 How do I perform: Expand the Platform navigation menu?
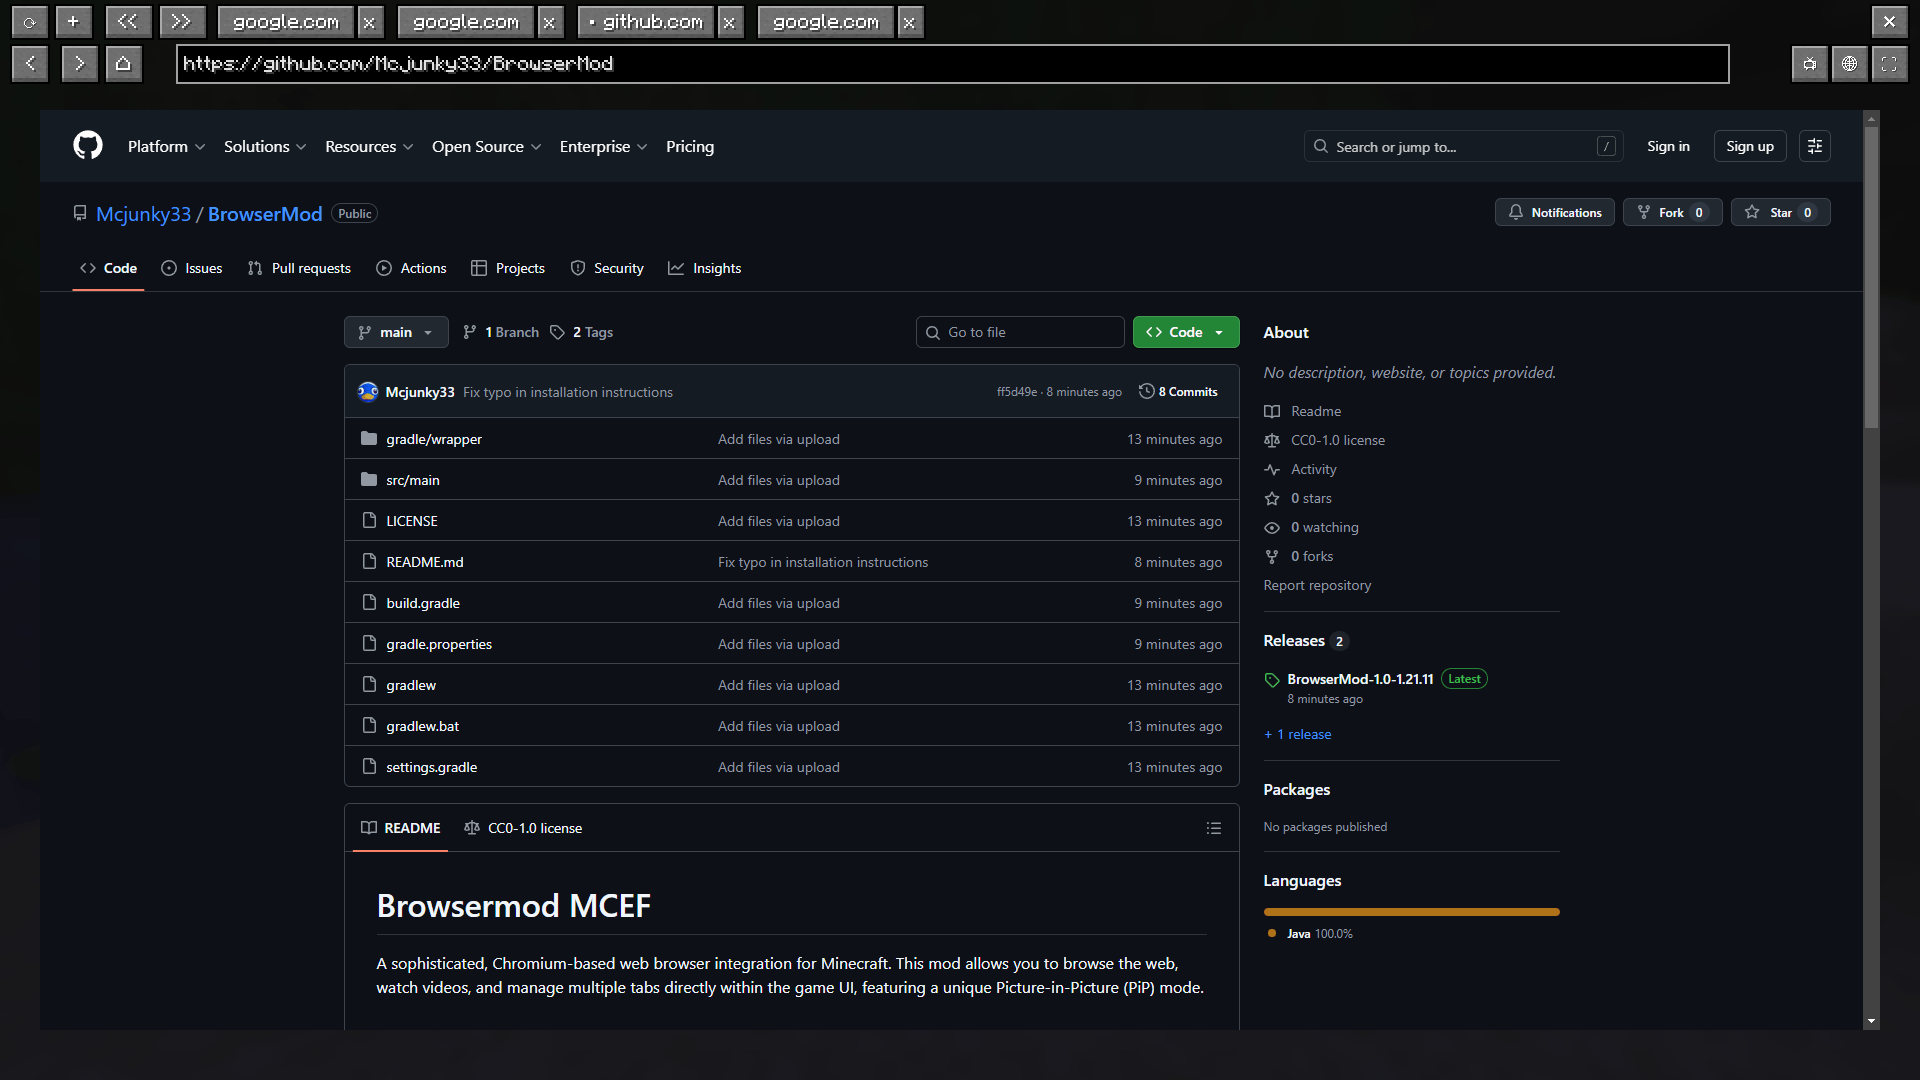click(x=166, y=146)
